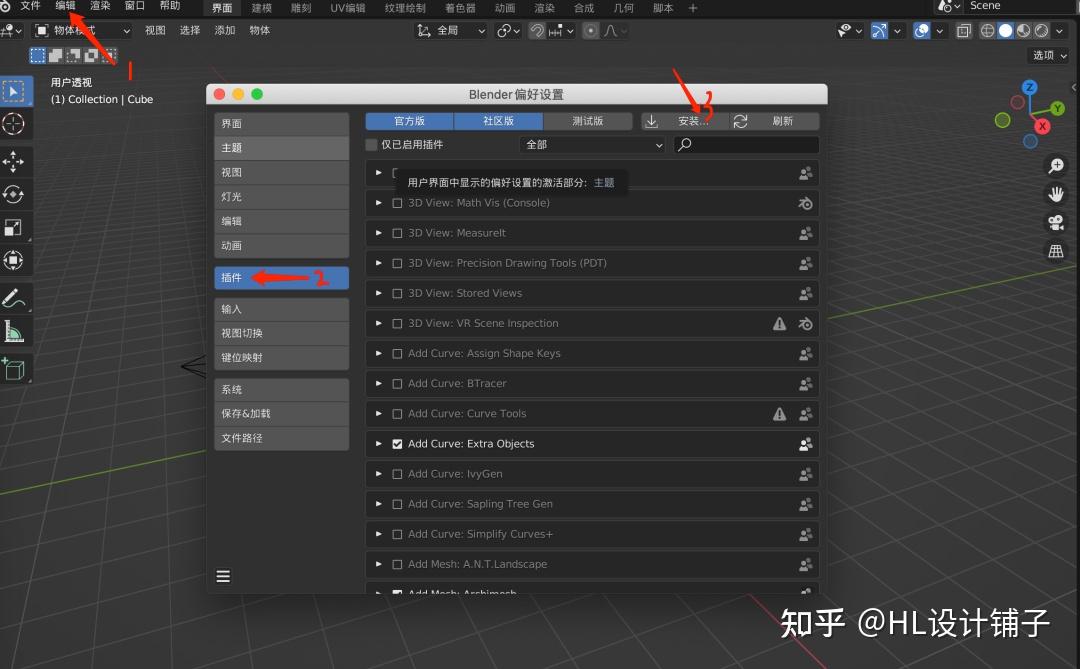
Task: Toggle X-ray view icon
Action: (x=964, y=31)
